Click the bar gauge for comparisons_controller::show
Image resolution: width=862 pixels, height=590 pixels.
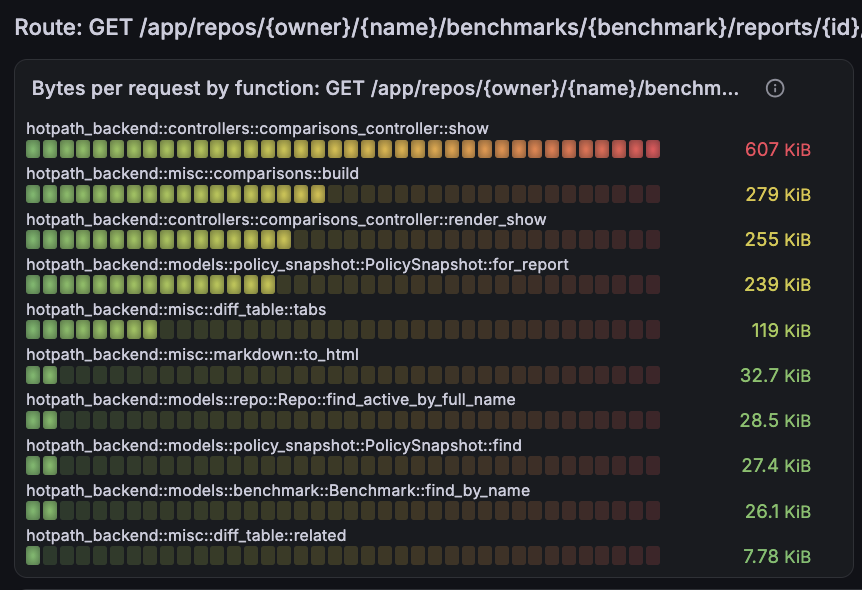(x=343, y=149)
